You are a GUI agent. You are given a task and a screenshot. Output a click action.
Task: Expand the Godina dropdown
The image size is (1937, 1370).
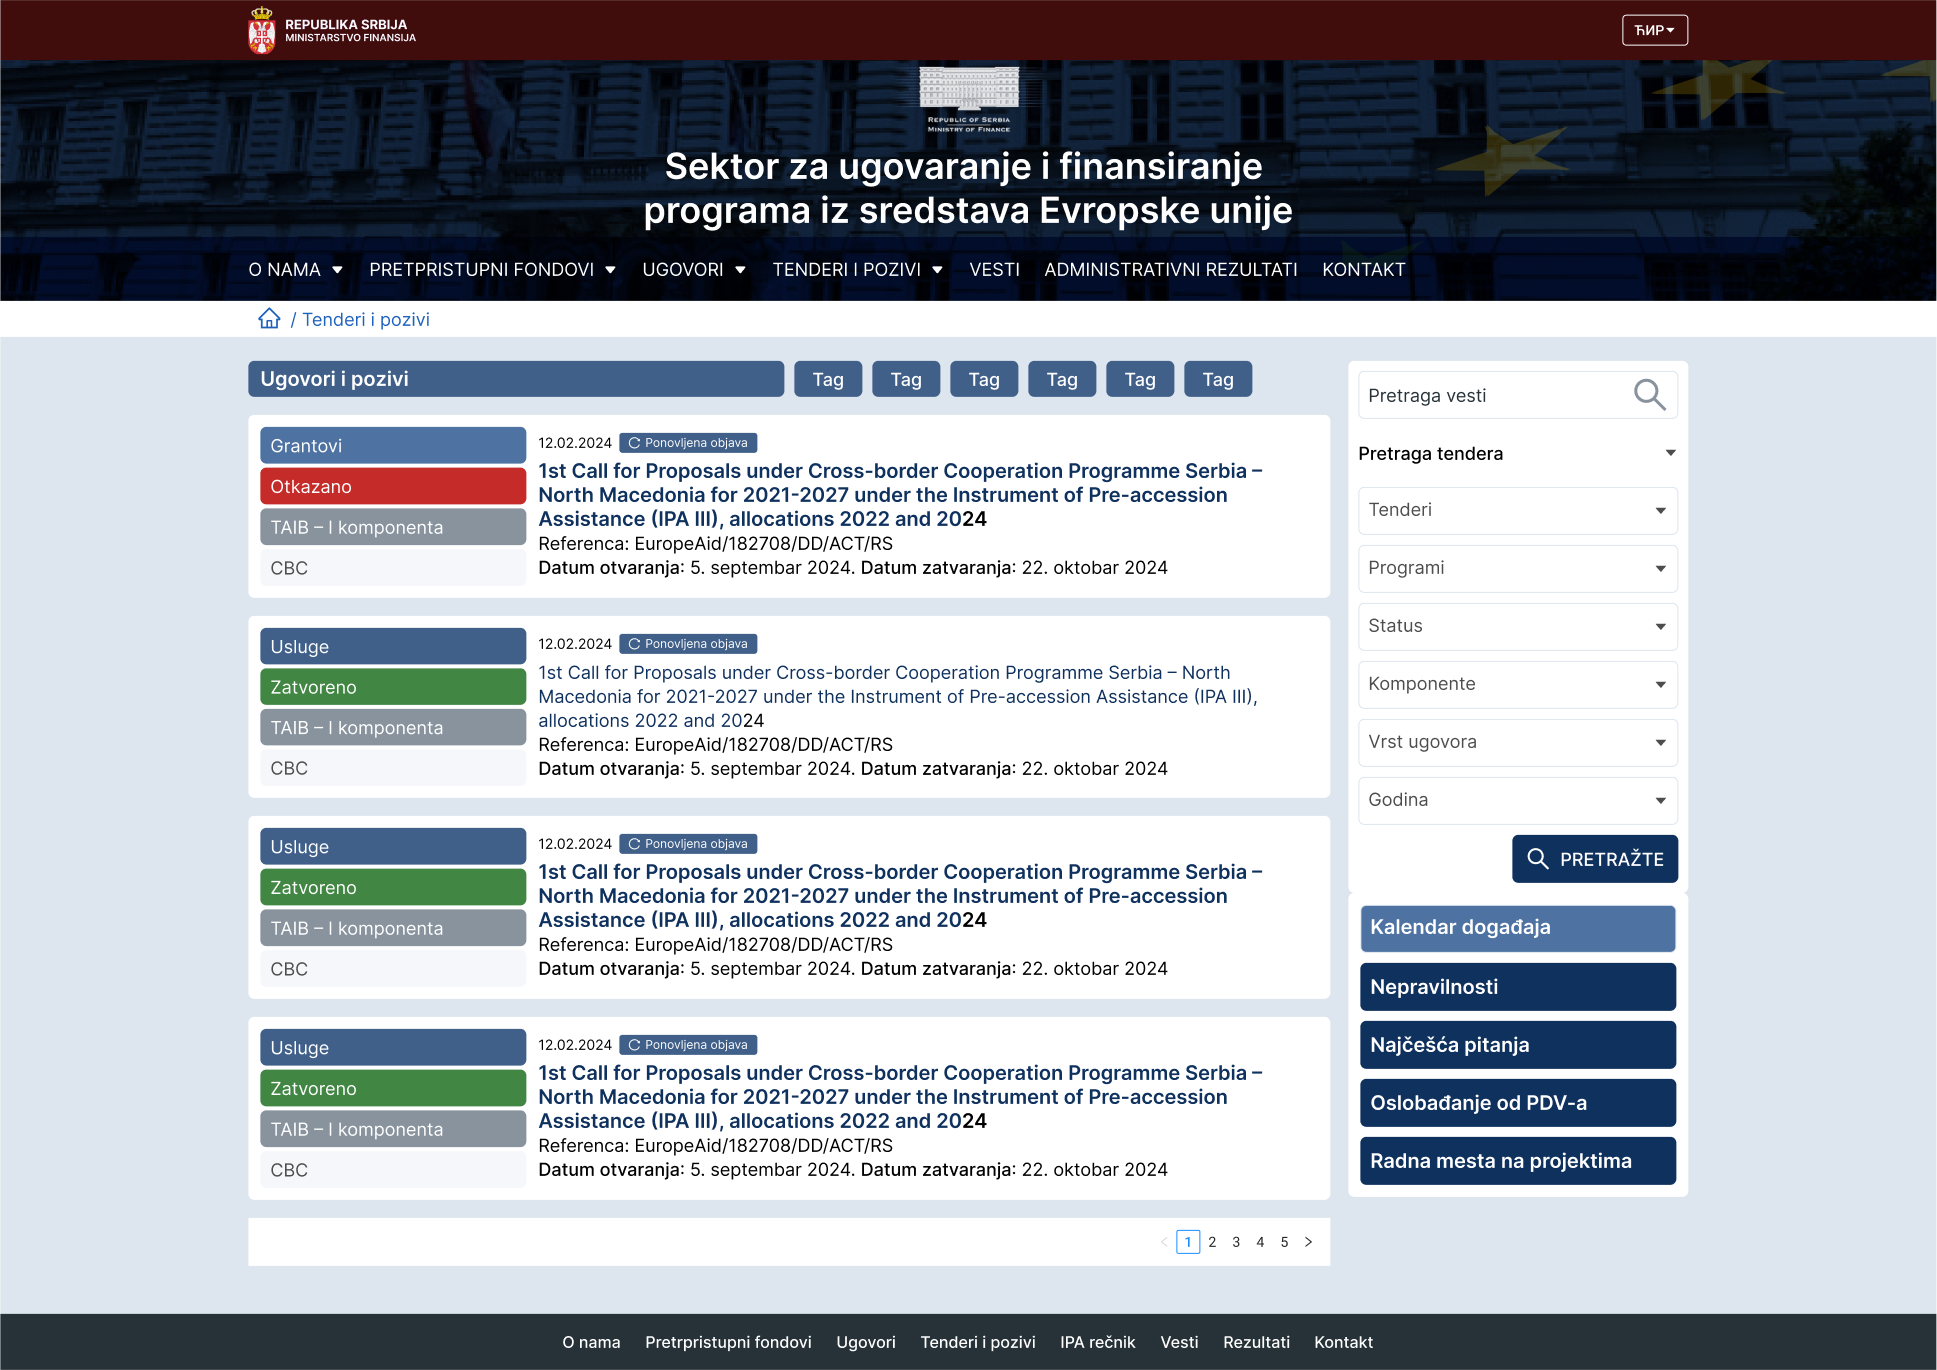click(1517, 800)
